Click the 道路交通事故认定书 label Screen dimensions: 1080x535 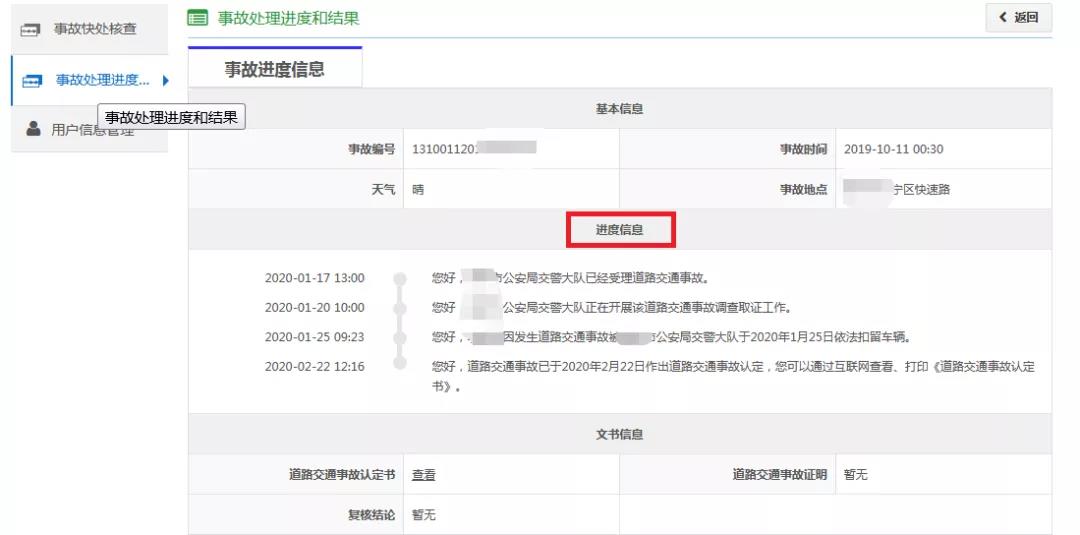click(342, 475)
